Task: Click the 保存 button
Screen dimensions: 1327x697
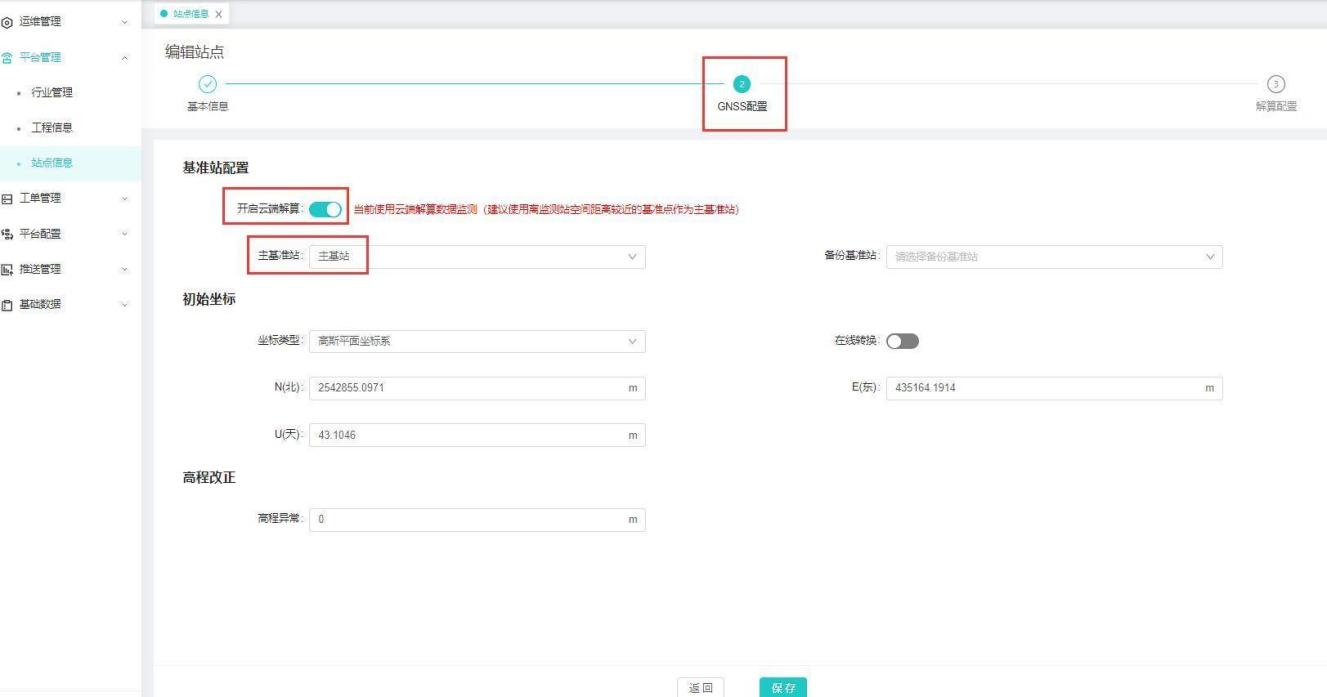Action: 782,687
